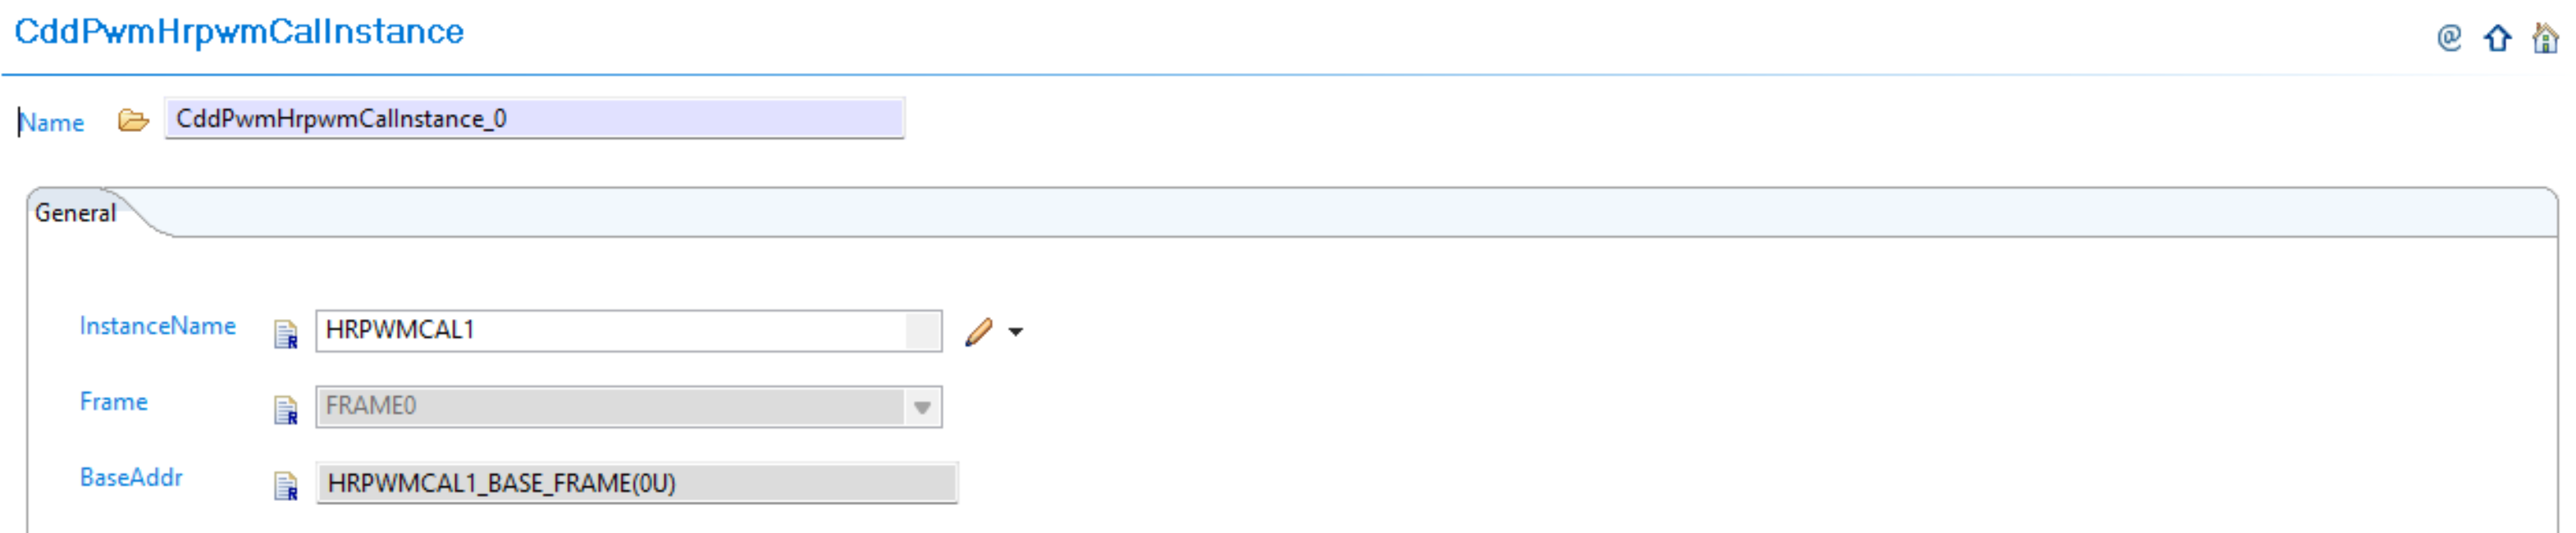This screenshot has width=2576, height=533.
Task: Click the InstanceName label
Action: tap(158, 326)
